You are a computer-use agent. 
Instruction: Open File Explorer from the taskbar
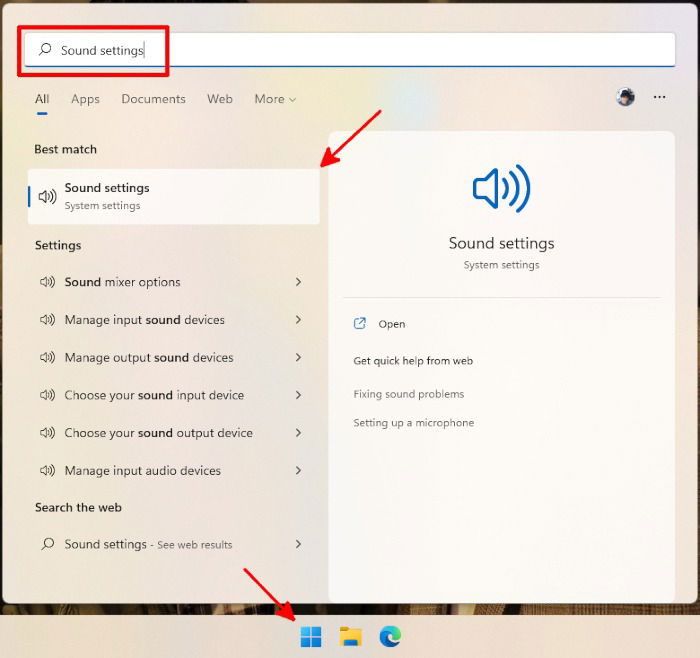(x=350, y=636)
